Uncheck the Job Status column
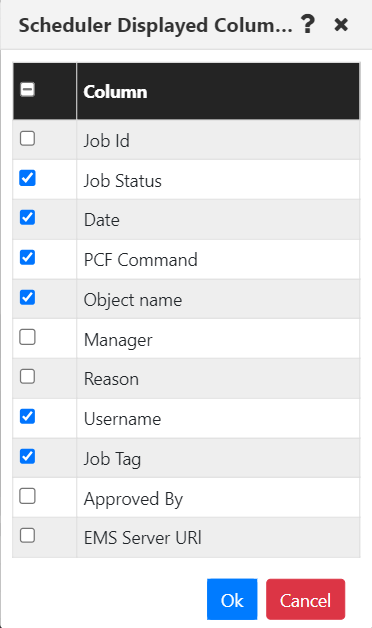This screenshot has height=628, width=372. pos(27,178)
